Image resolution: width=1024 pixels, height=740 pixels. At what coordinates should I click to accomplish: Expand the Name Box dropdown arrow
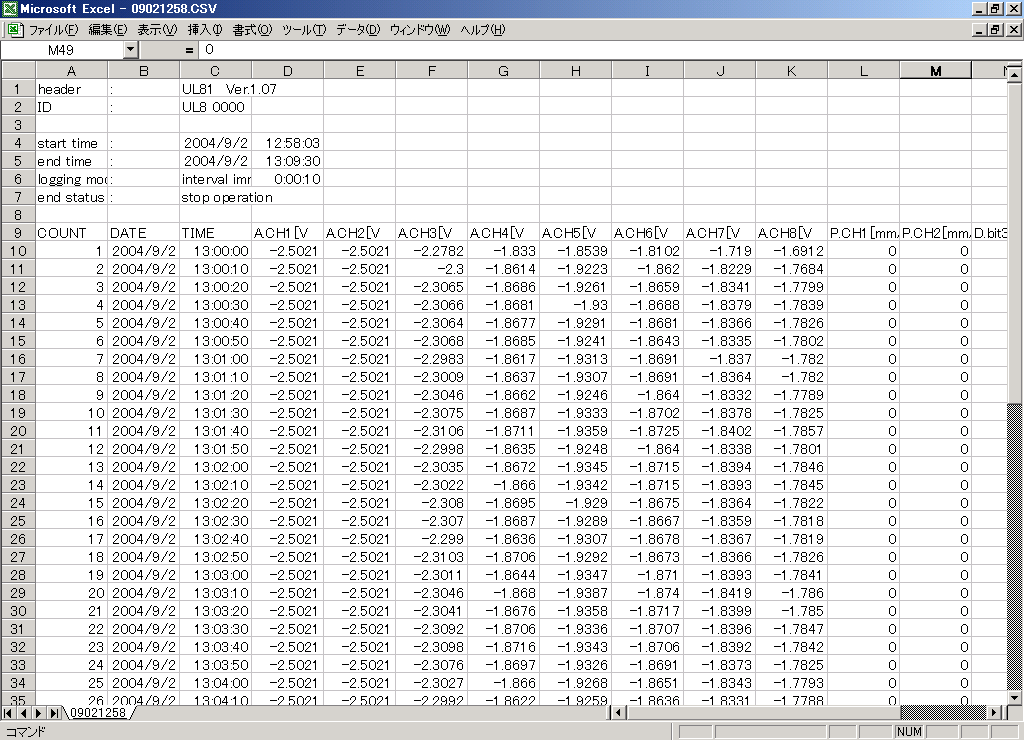pos(131,50)
